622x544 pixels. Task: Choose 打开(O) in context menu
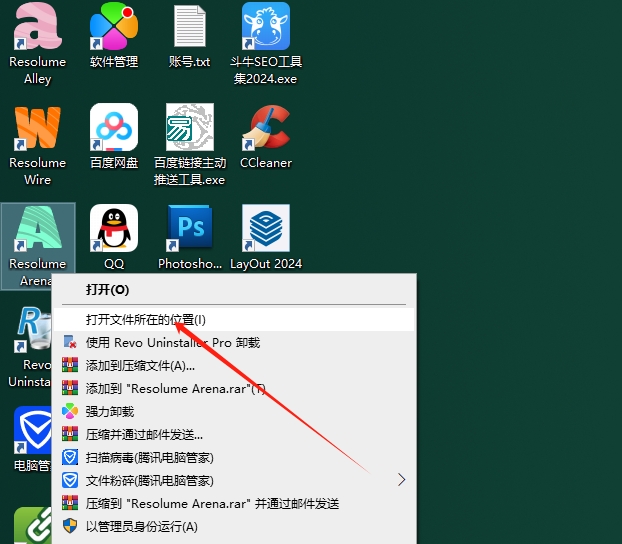234,290
